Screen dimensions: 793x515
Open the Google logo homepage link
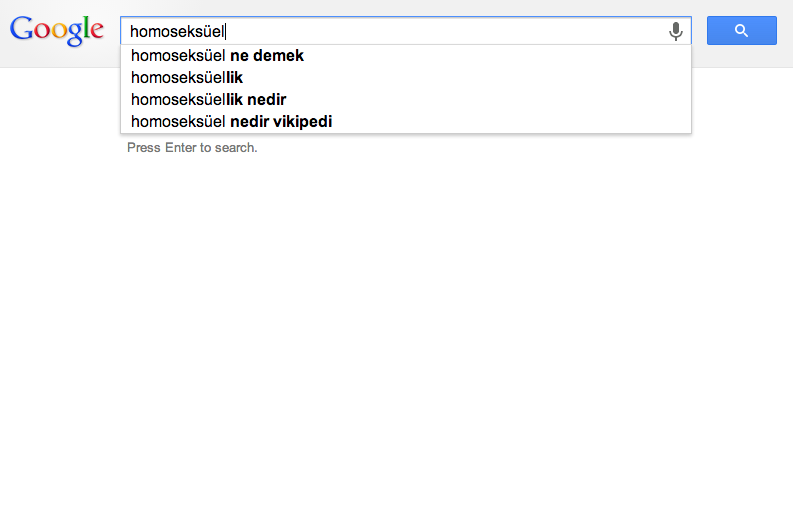[x=57, y=30]
